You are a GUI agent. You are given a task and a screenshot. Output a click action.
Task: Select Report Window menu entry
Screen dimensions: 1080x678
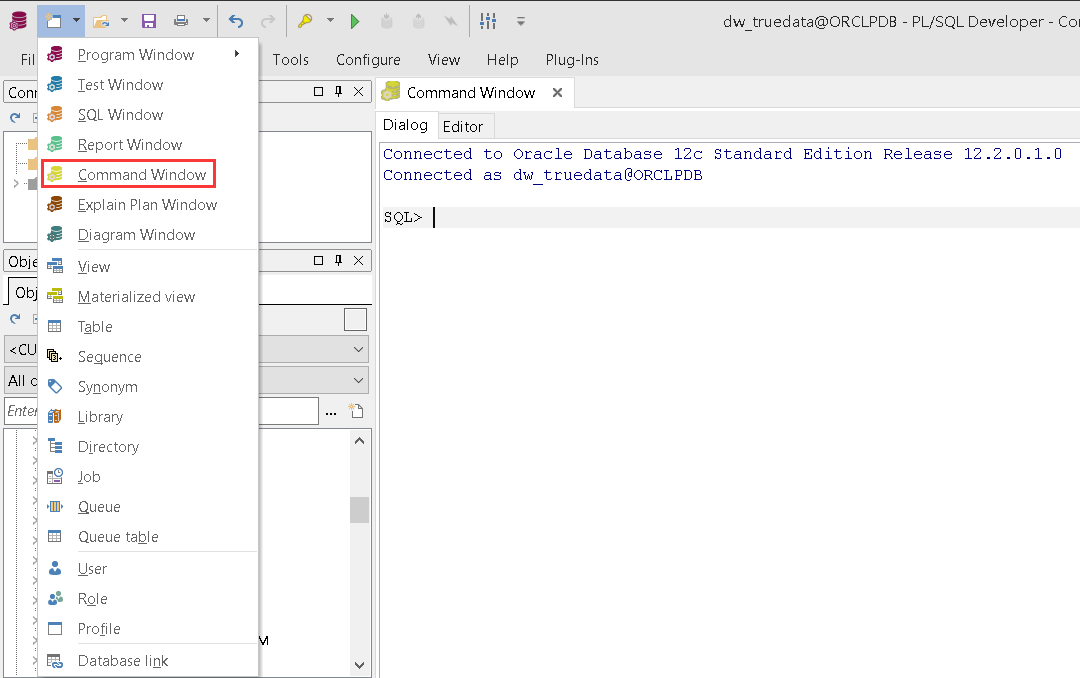click(148, 145)
